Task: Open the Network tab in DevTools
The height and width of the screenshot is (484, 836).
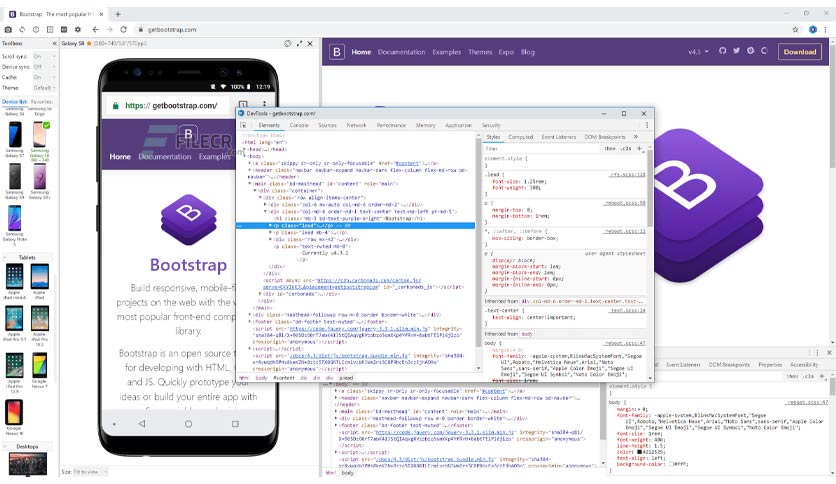Action: tap(356, 125)
